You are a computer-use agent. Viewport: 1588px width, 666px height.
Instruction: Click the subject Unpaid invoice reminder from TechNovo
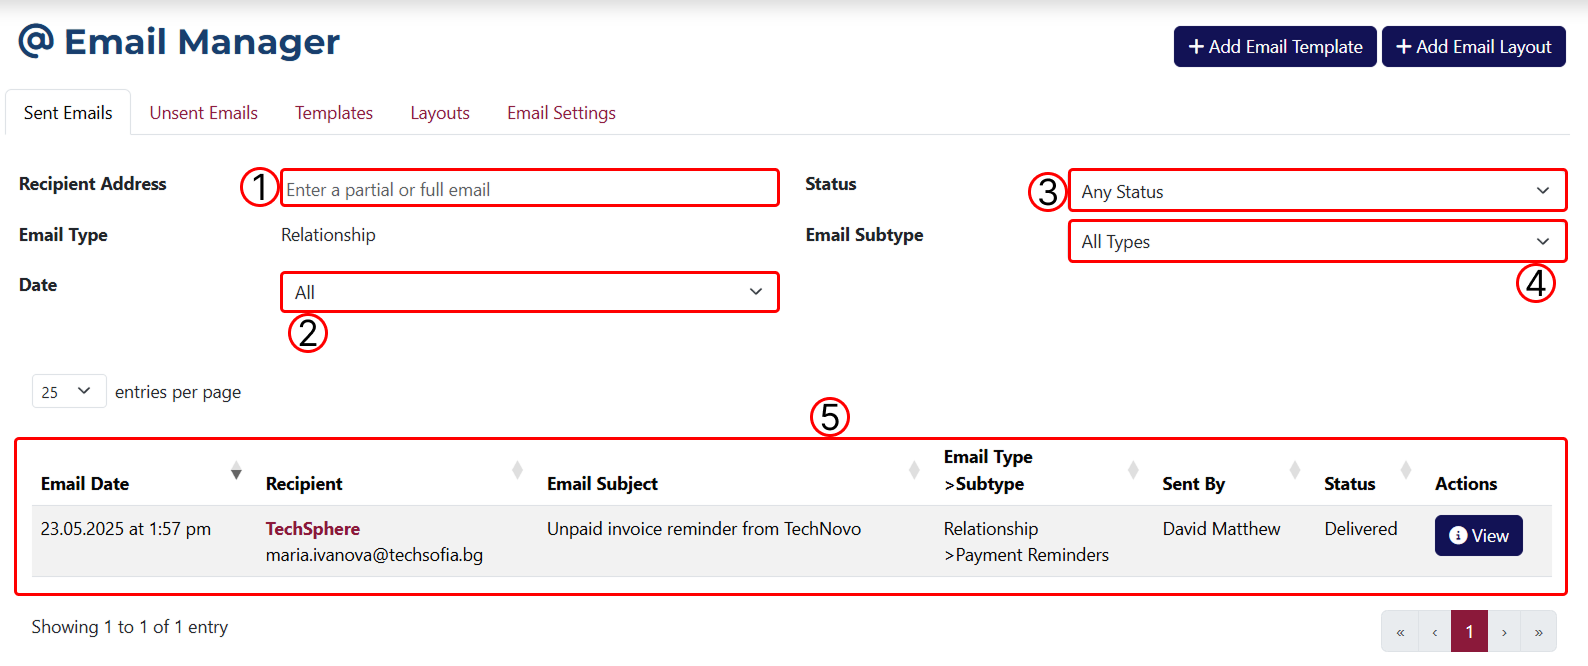tap(704, 528)
